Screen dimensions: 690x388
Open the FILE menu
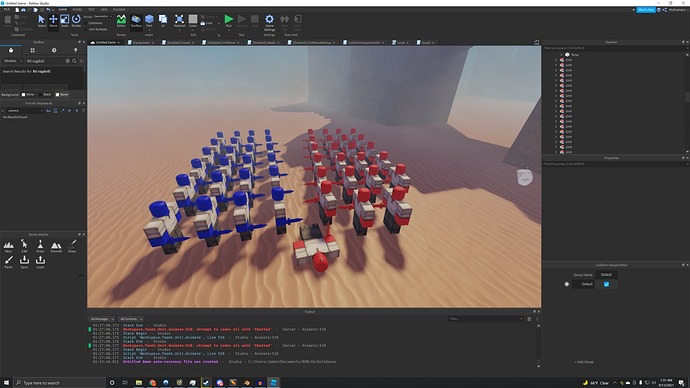(7, 9)
